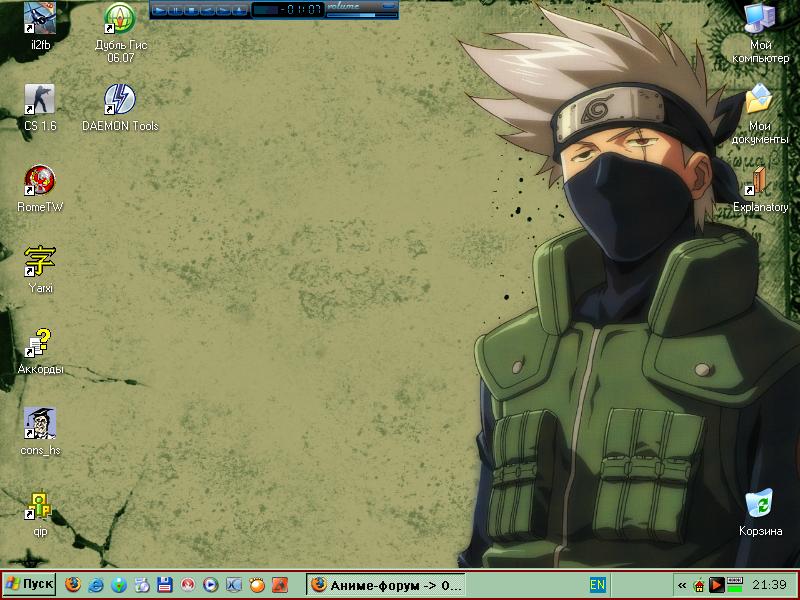The height and width of the screenshot is (600, 800).
Task: Select the Корзина recycle bin
Action: click(x=760, y=512)
